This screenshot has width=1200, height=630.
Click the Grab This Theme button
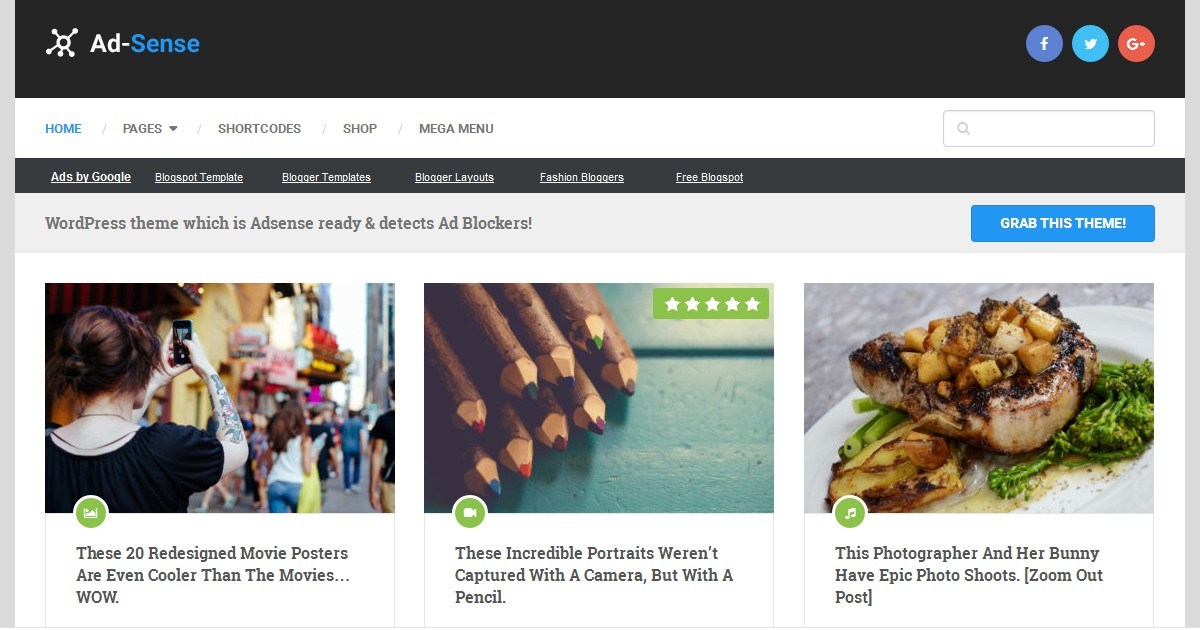(x=1062, y=223)
